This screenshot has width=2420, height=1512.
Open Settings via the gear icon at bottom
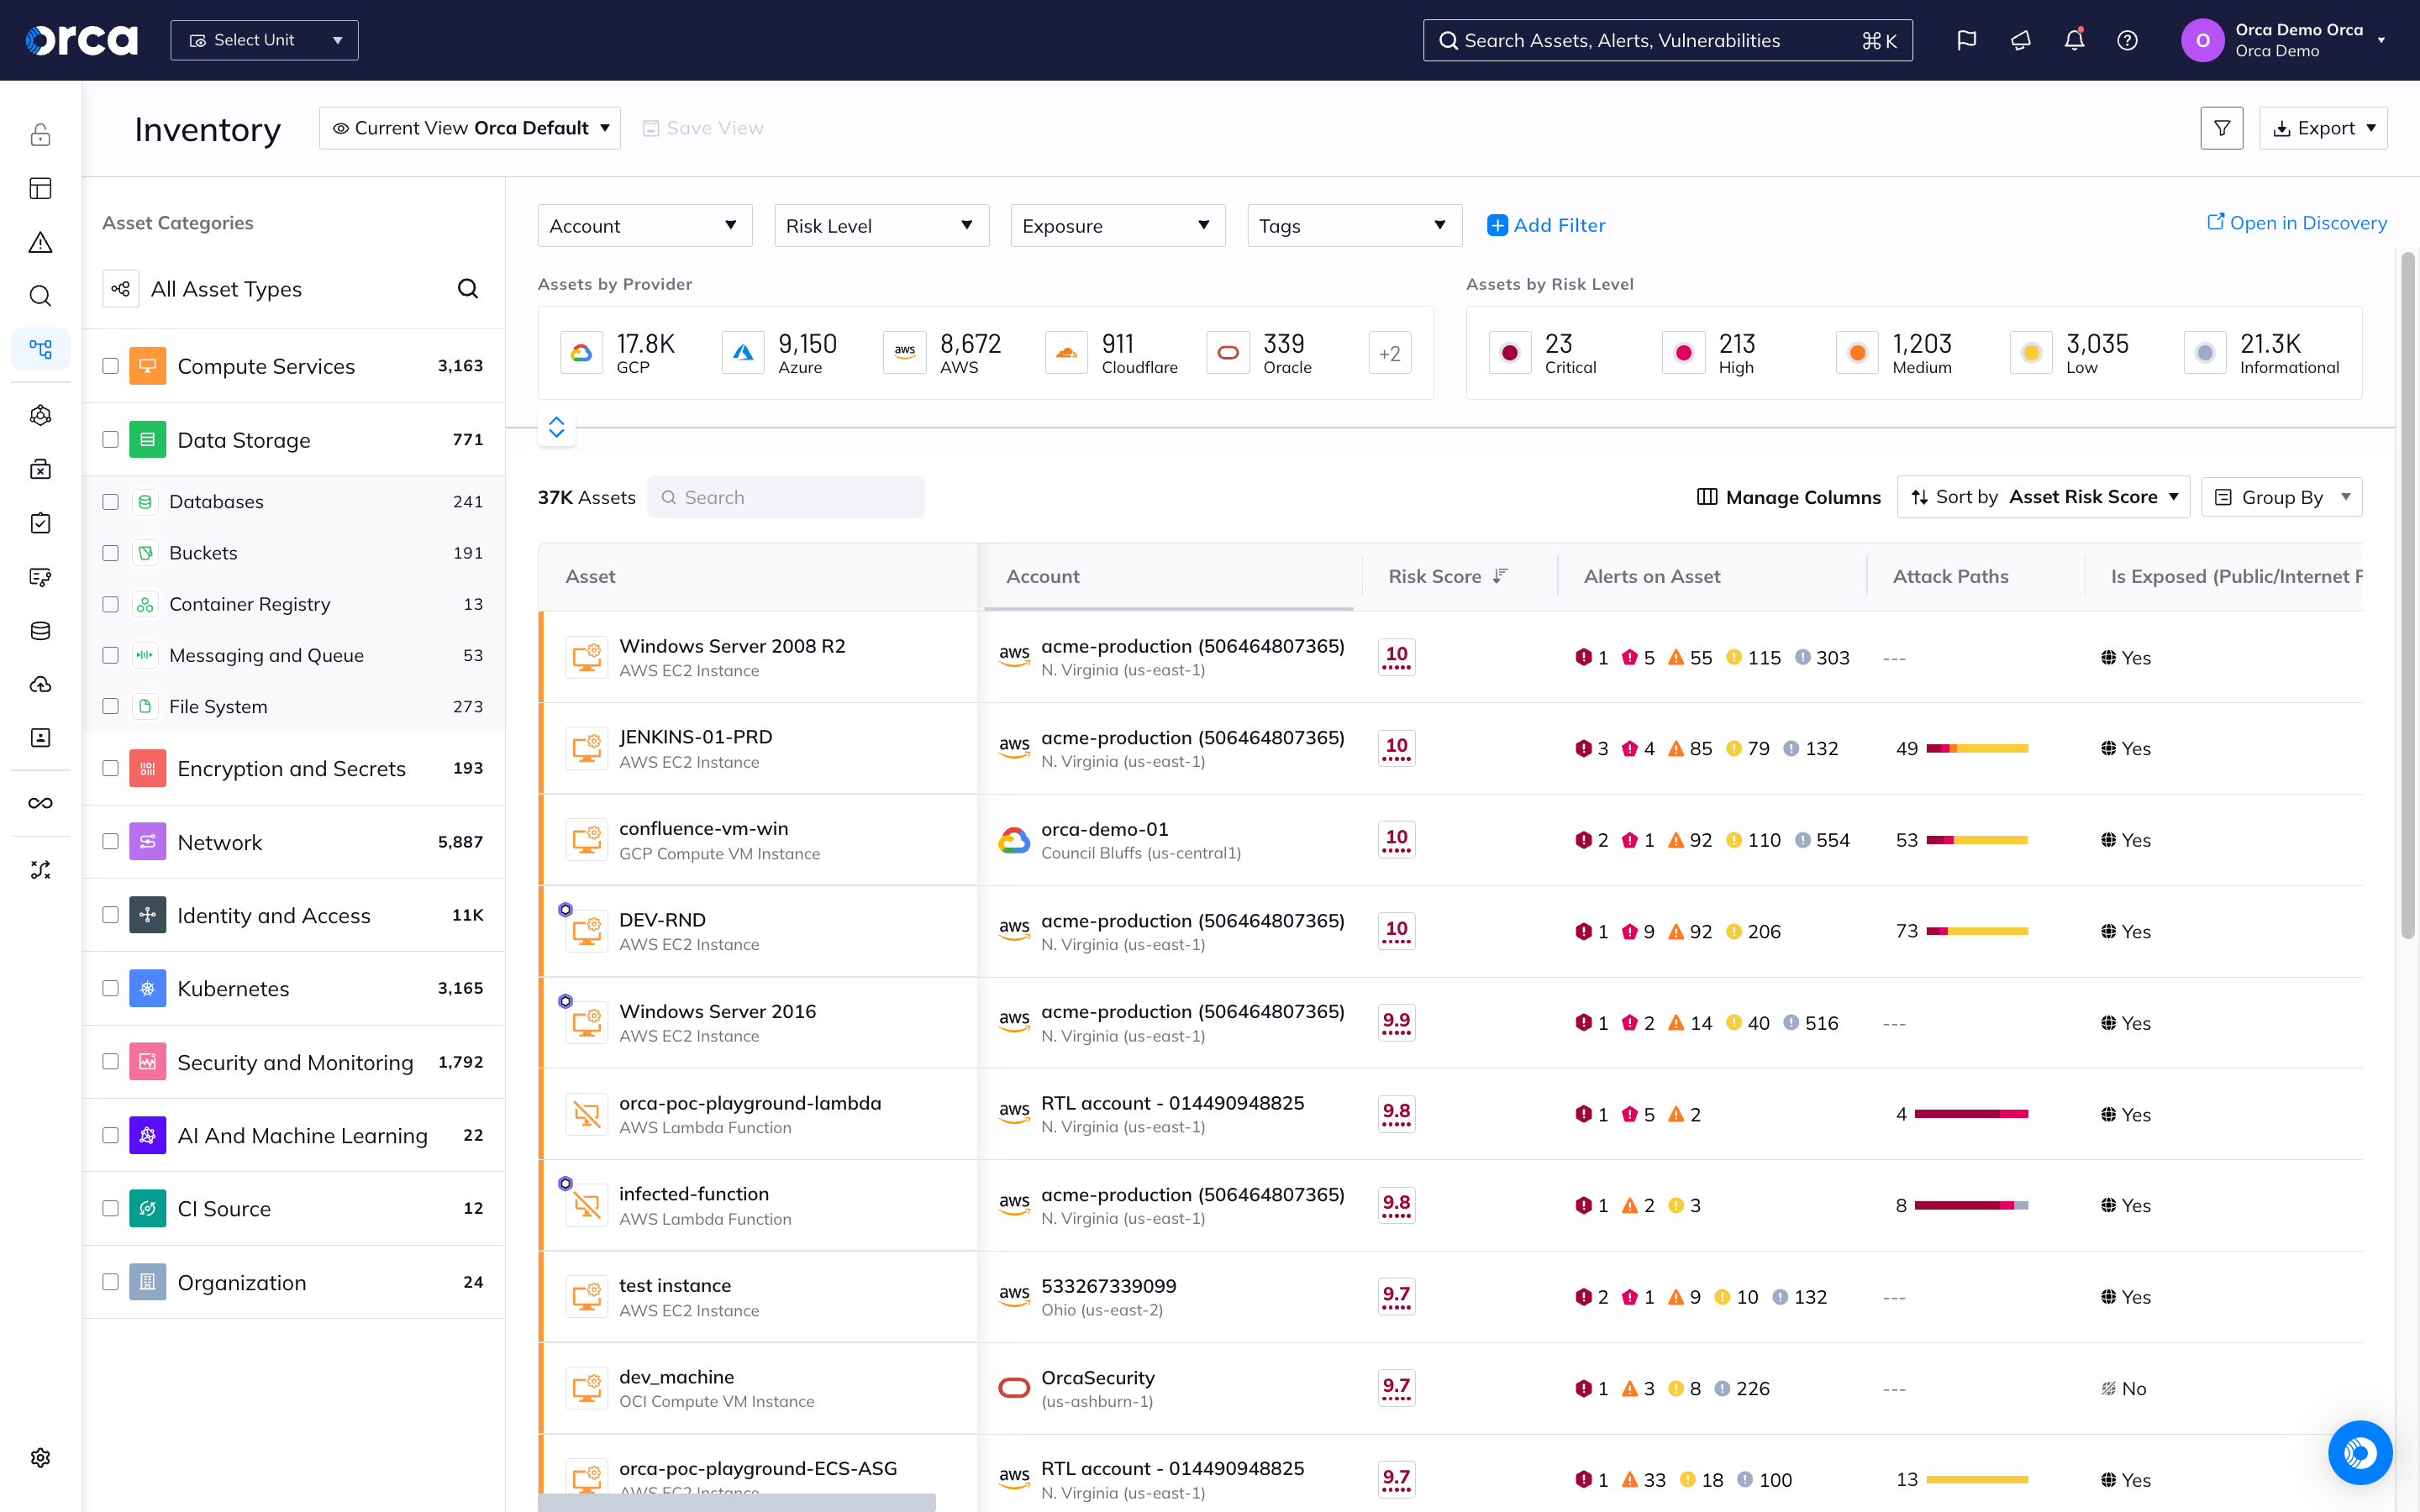(40, 1457)
